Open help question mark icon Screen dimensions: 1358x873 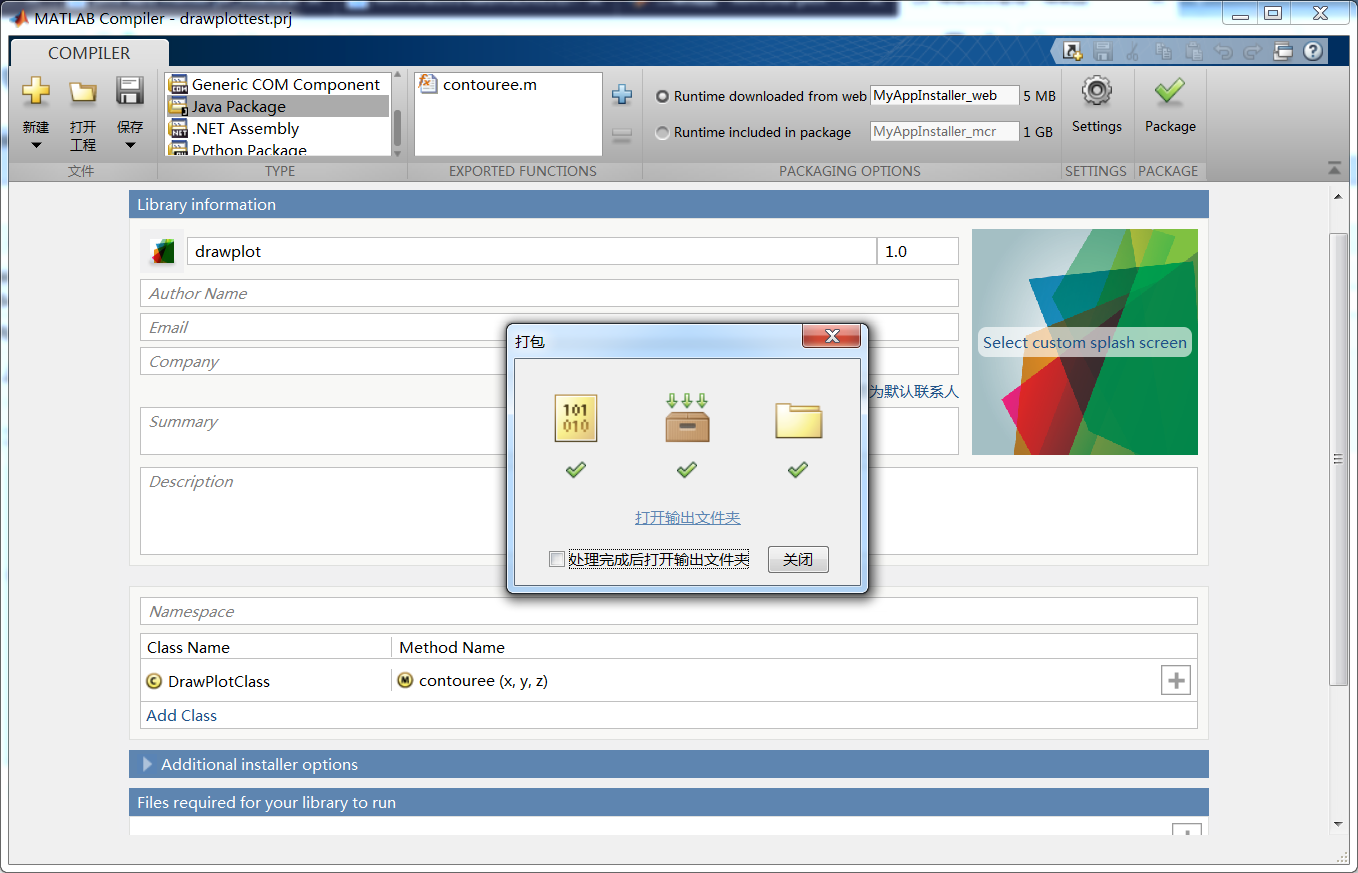pos(1313,51)
